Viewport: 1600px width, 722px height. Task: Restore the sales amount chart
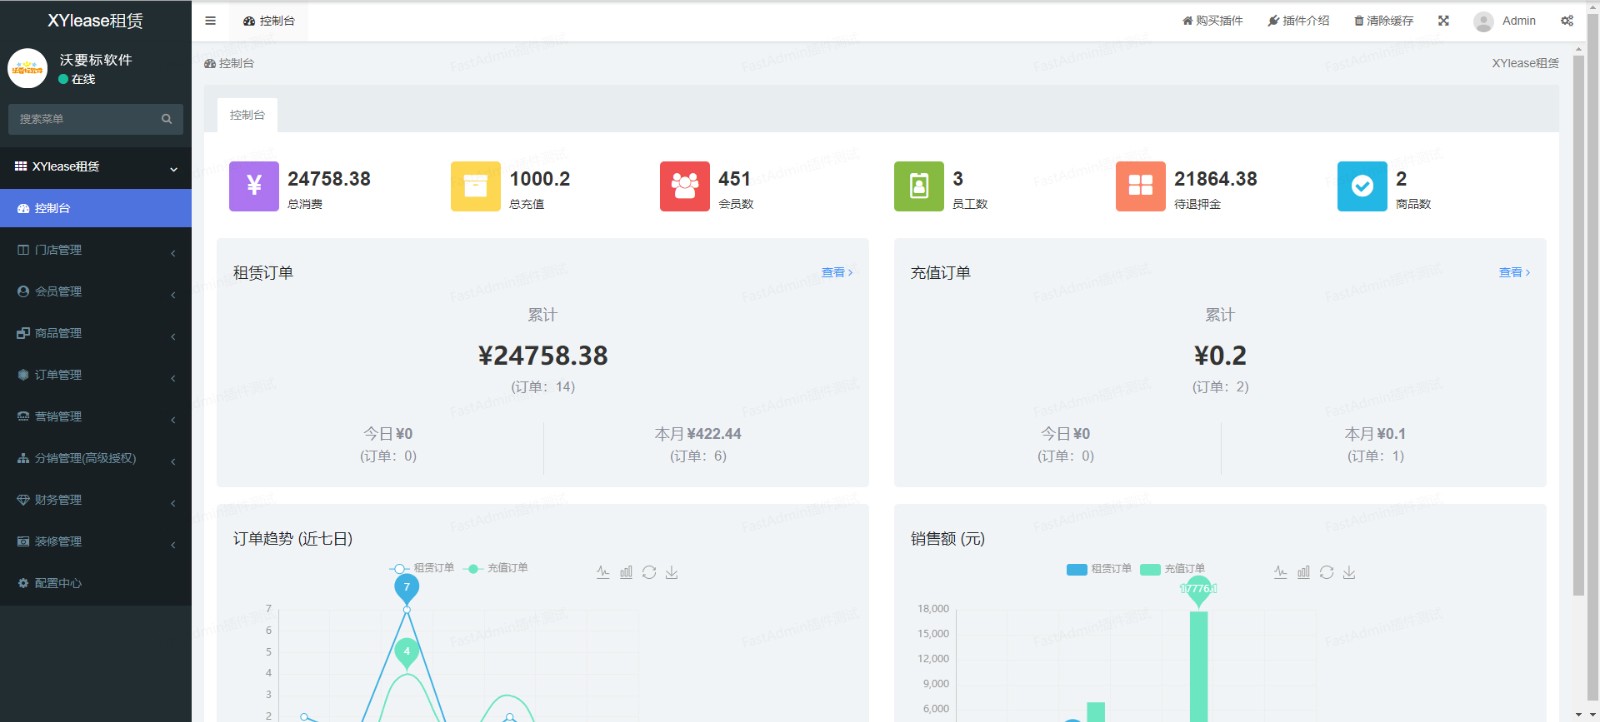point(1326,573)
